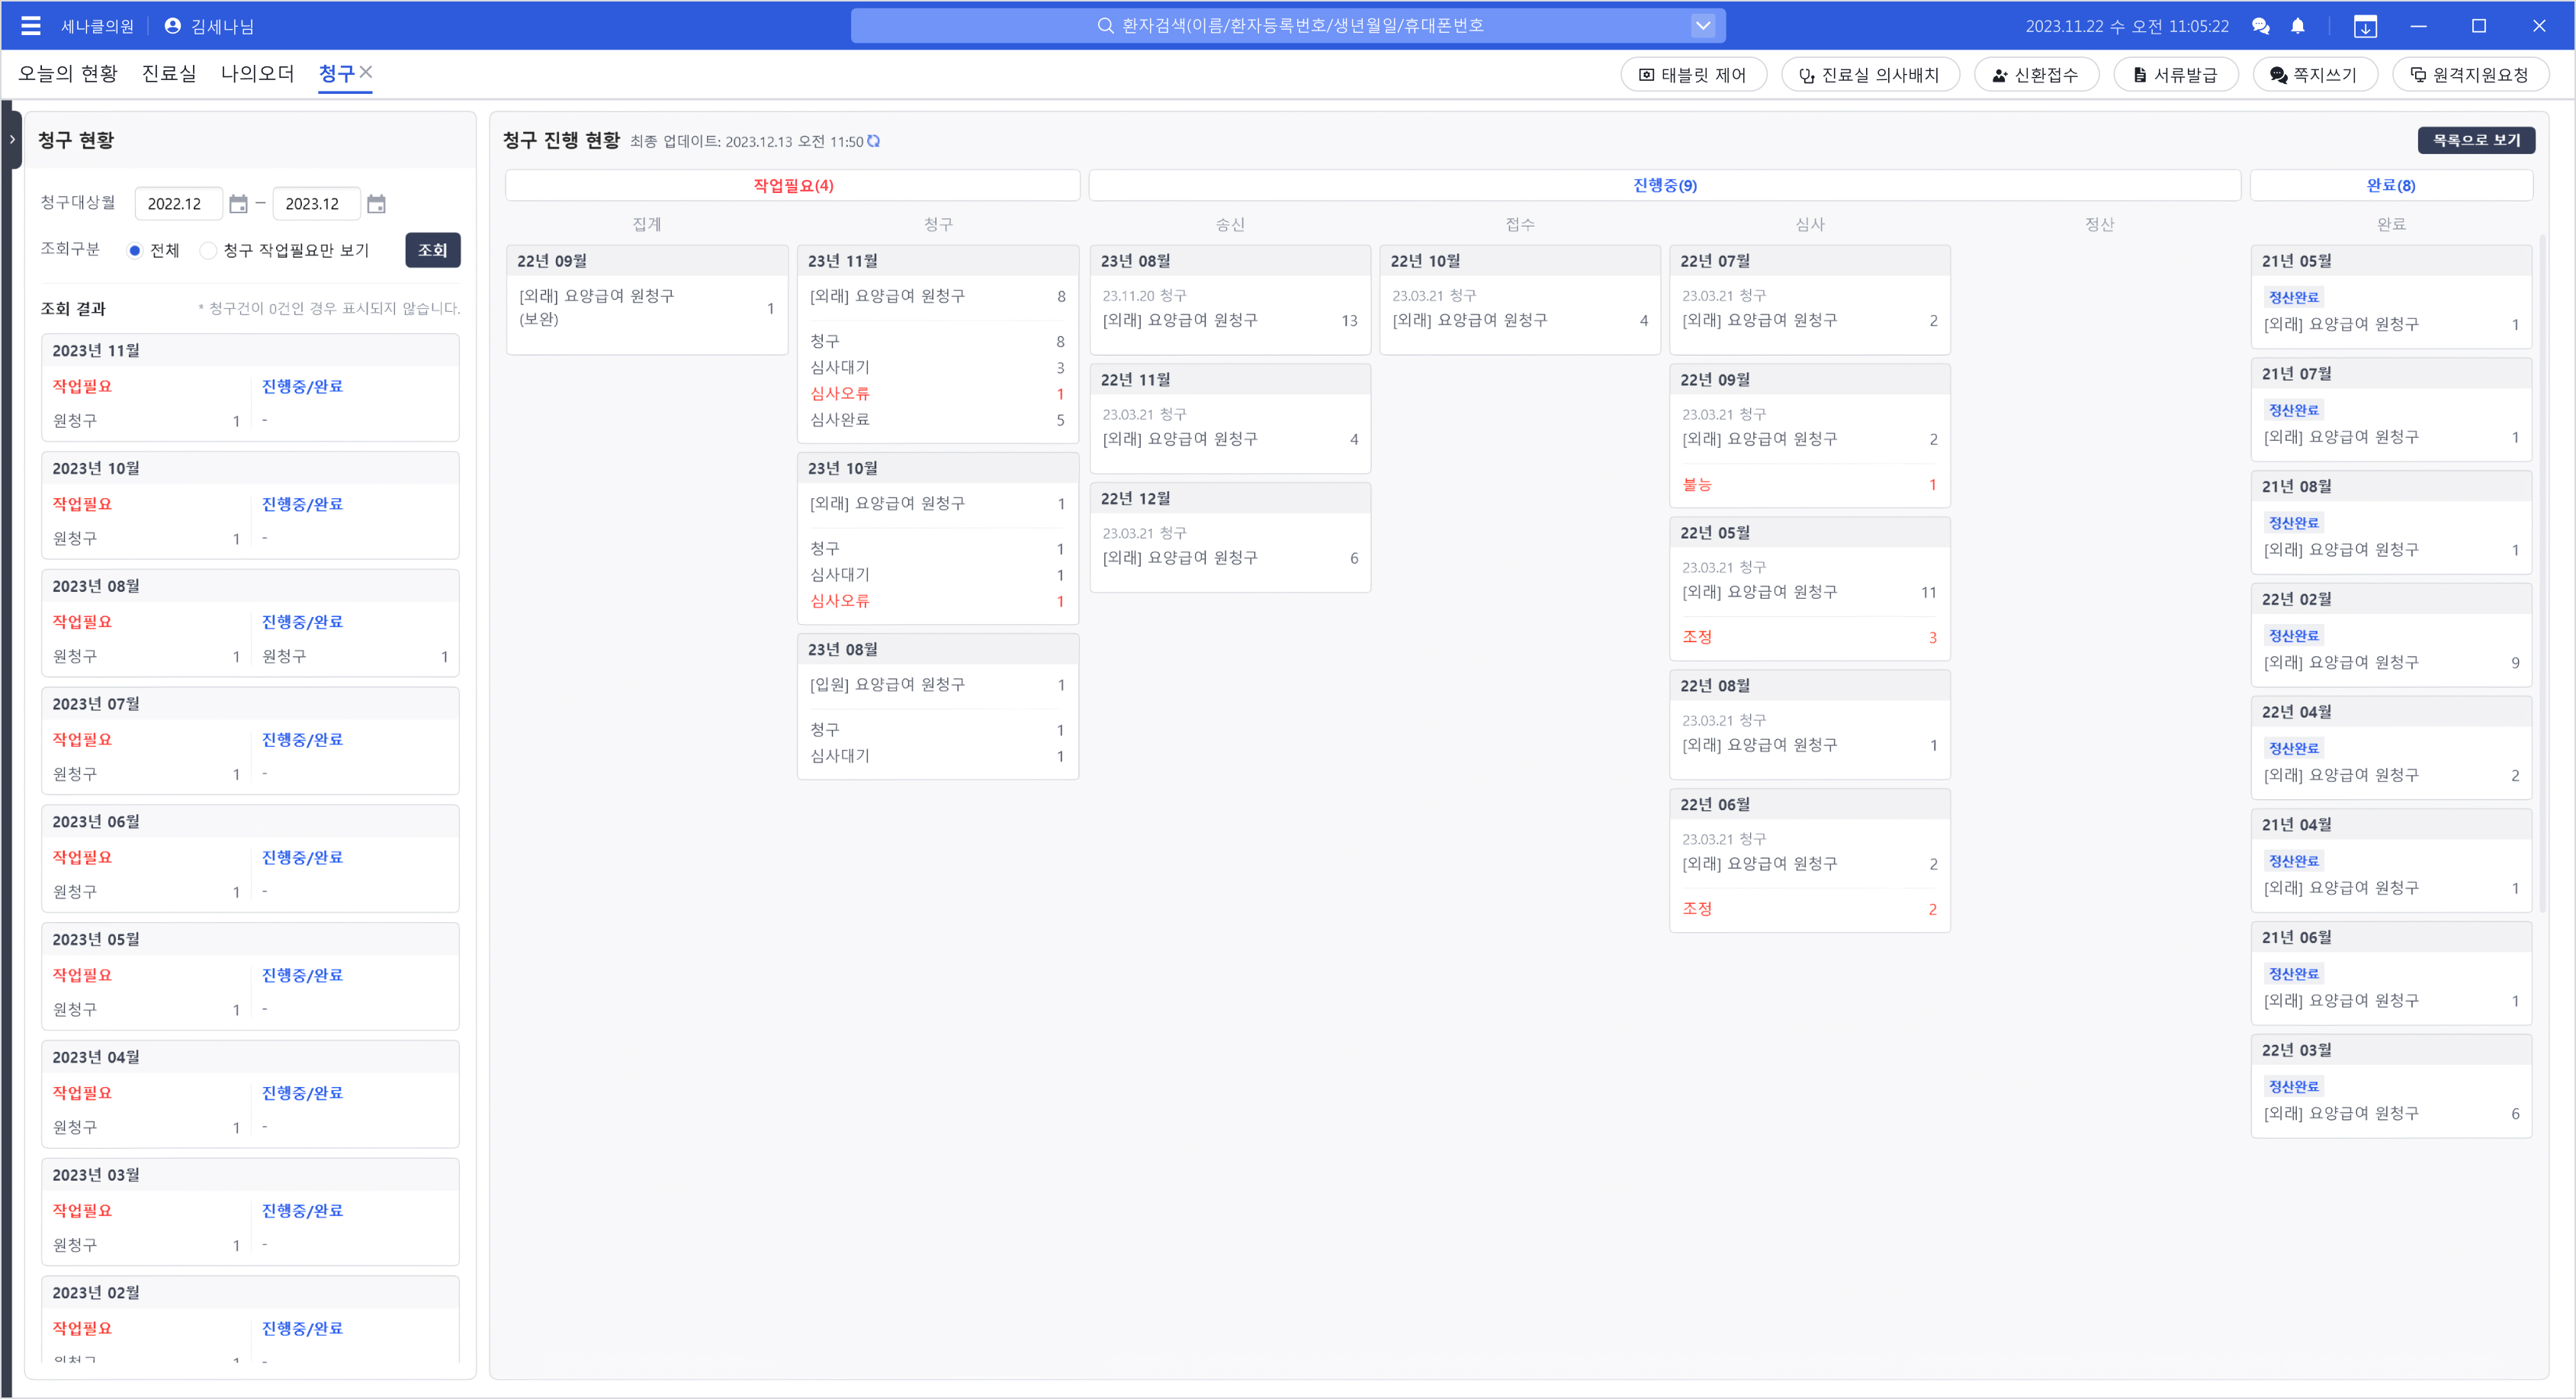Refresh the last update time icon
The image size is (2576, 1399).
[874, 141]
